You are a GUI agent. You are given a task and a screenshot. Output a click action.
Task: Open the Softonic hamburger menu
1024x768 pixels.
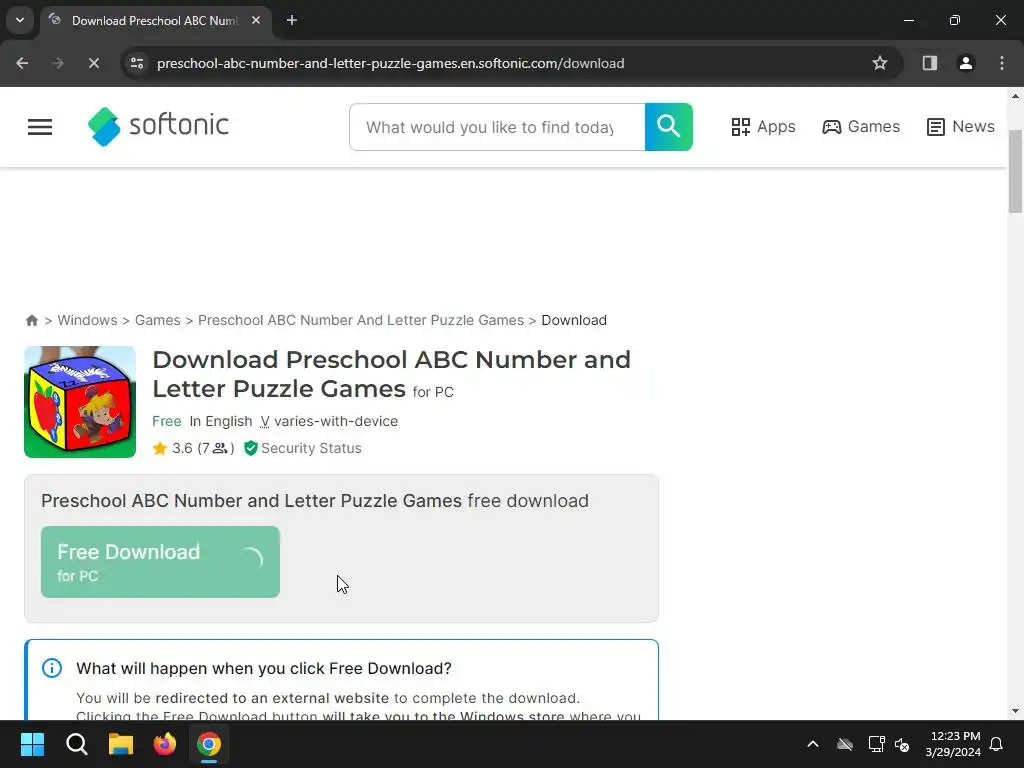coord(40,127)
